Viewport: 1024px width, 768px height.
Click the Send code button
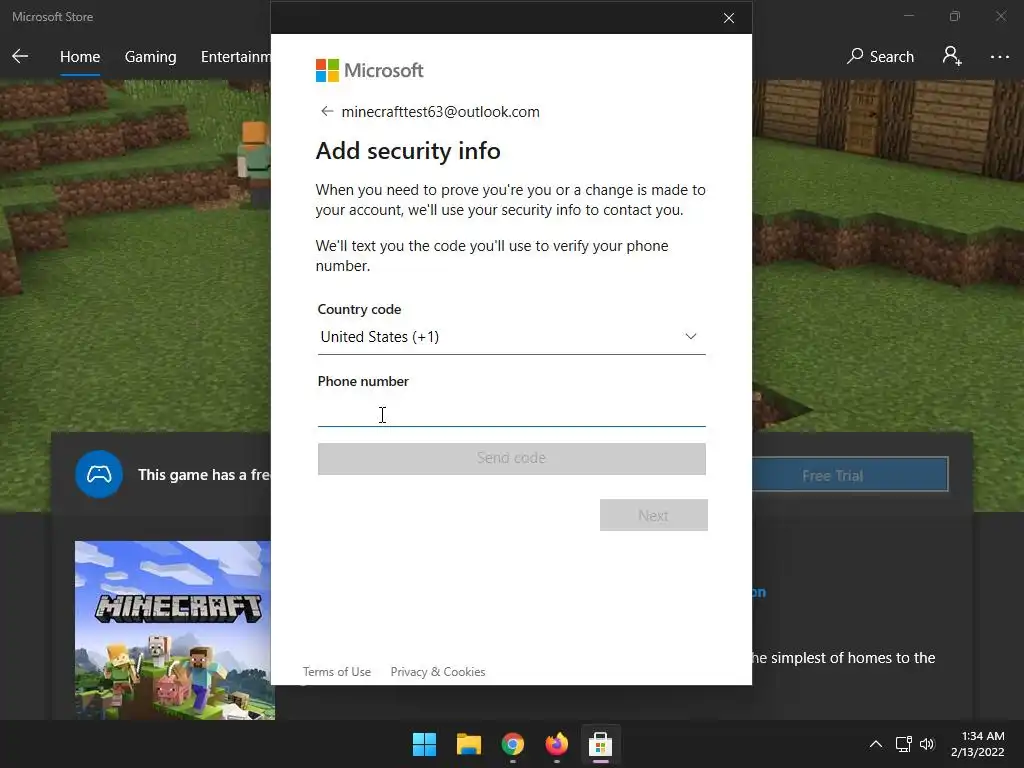point(511,458)
